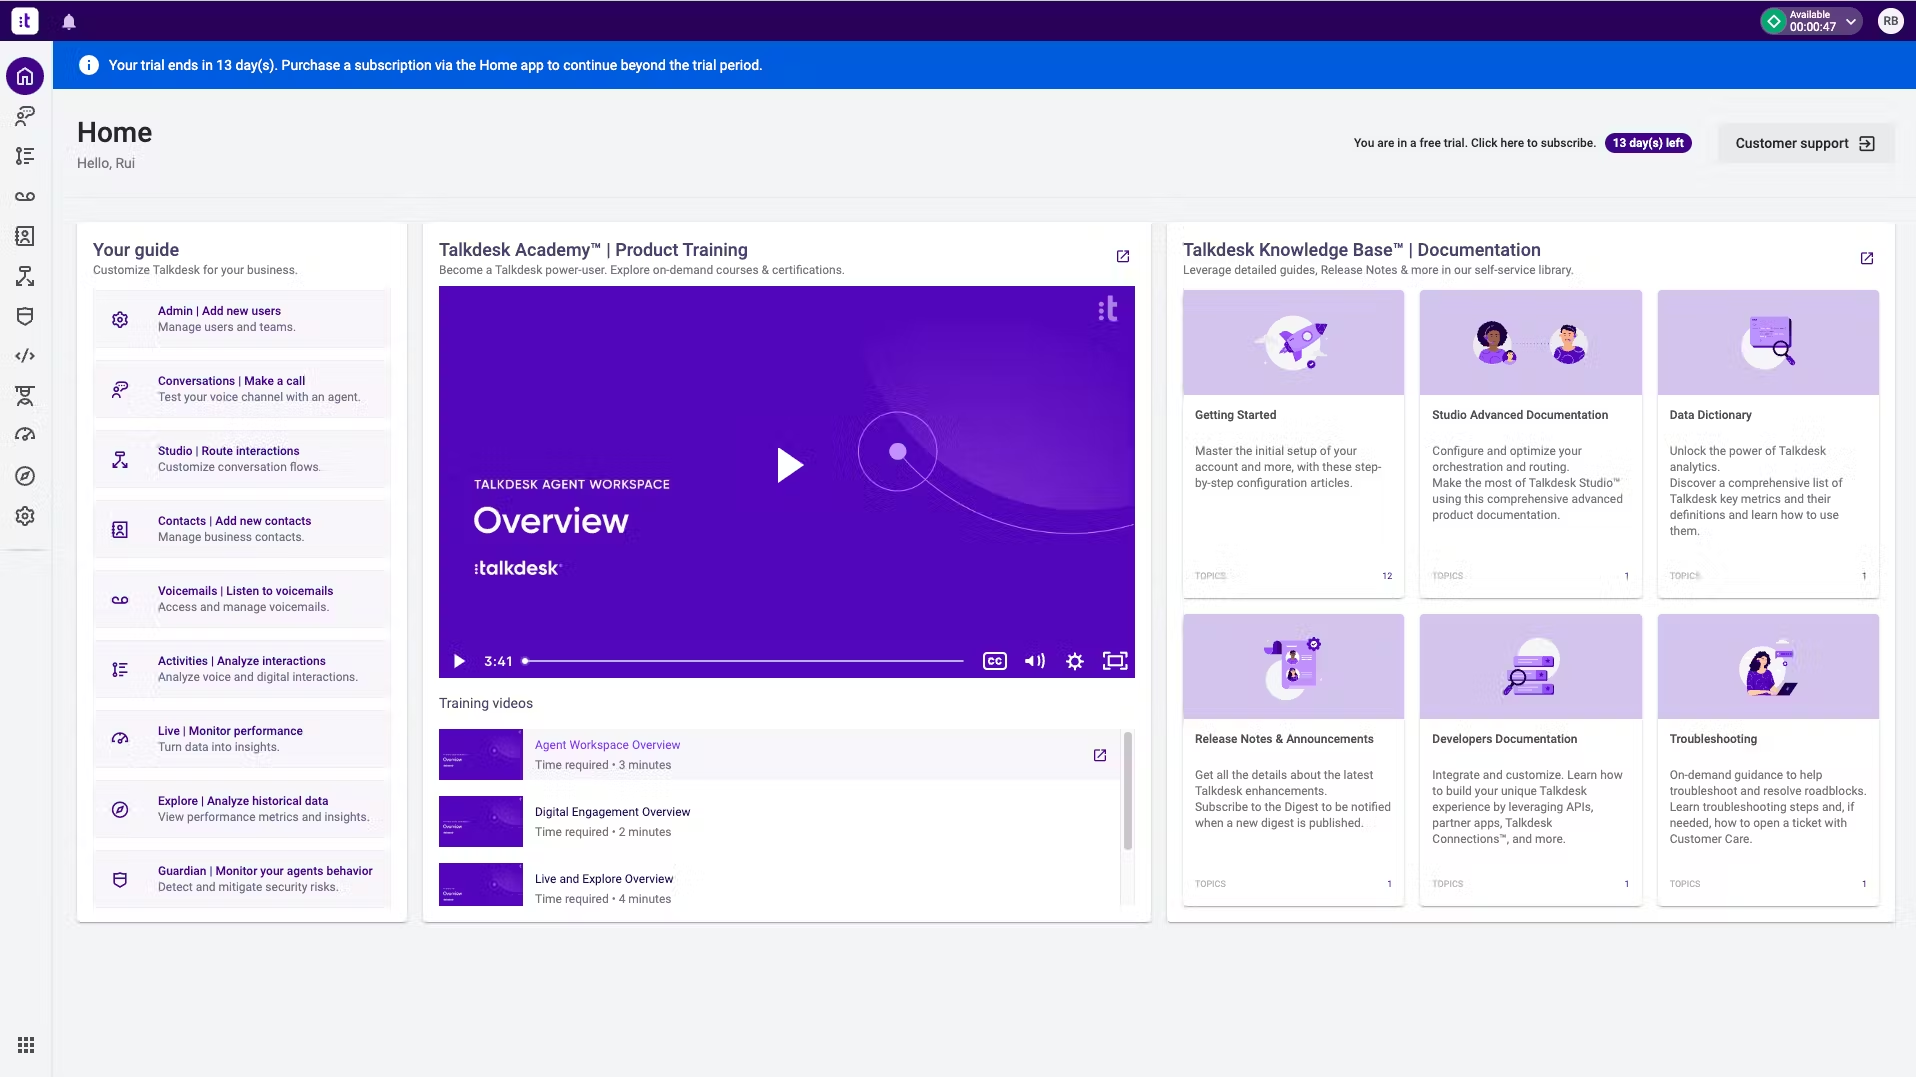Open the Contacts app in sidebar
1916x1077 pixels.
(25, 236)
